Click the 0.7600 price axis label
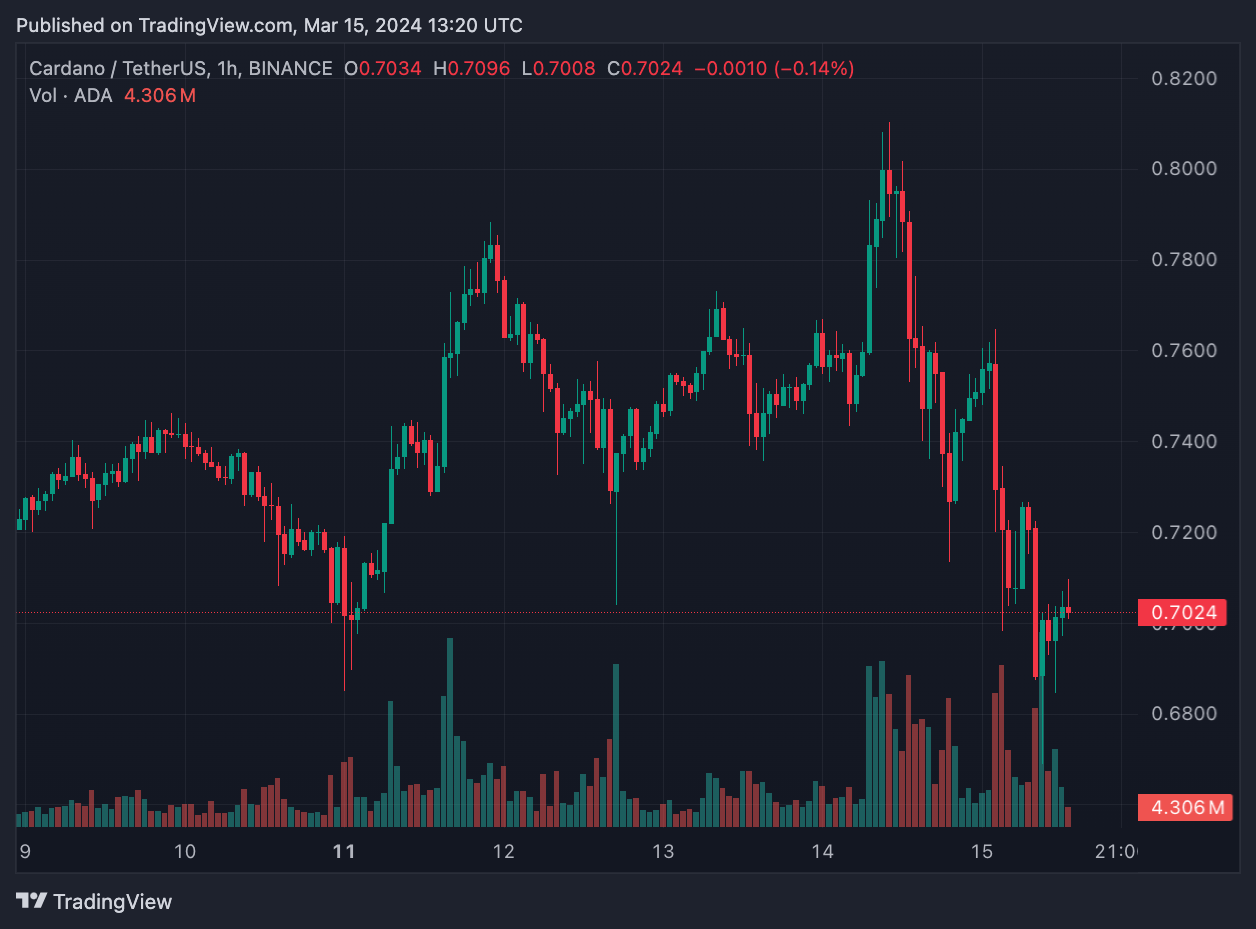 pyautogui.click(x=1183, y=350)
